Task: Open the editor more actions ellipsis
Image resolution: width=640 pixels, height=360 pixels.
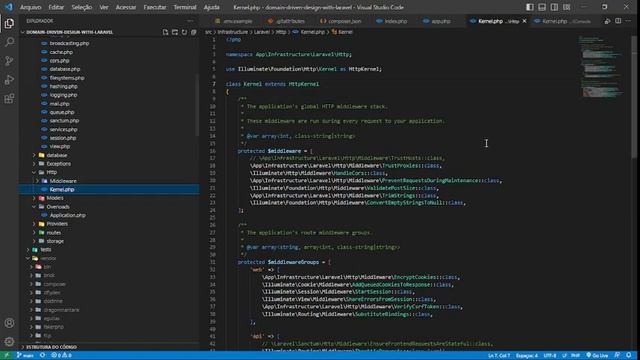Action: click(x=629, y=21)
